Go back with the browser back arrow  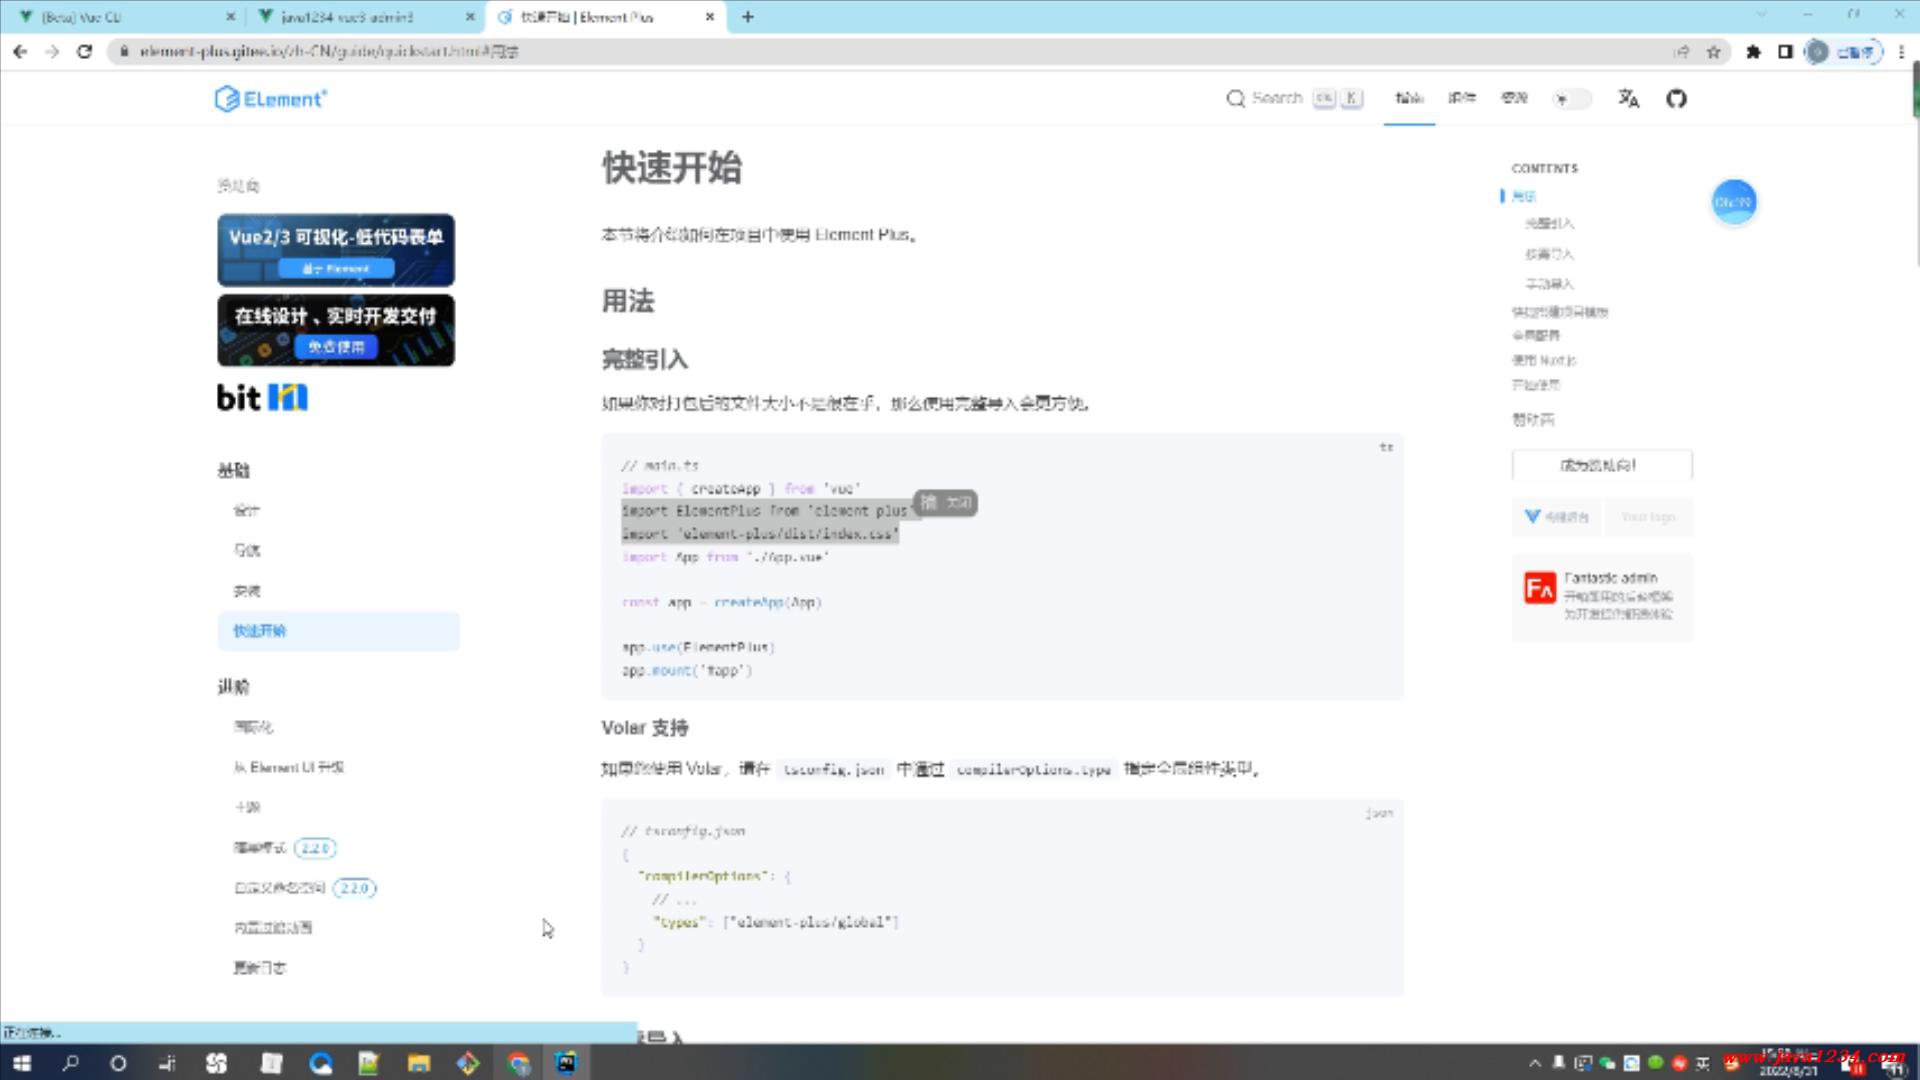tap(20, 51)
